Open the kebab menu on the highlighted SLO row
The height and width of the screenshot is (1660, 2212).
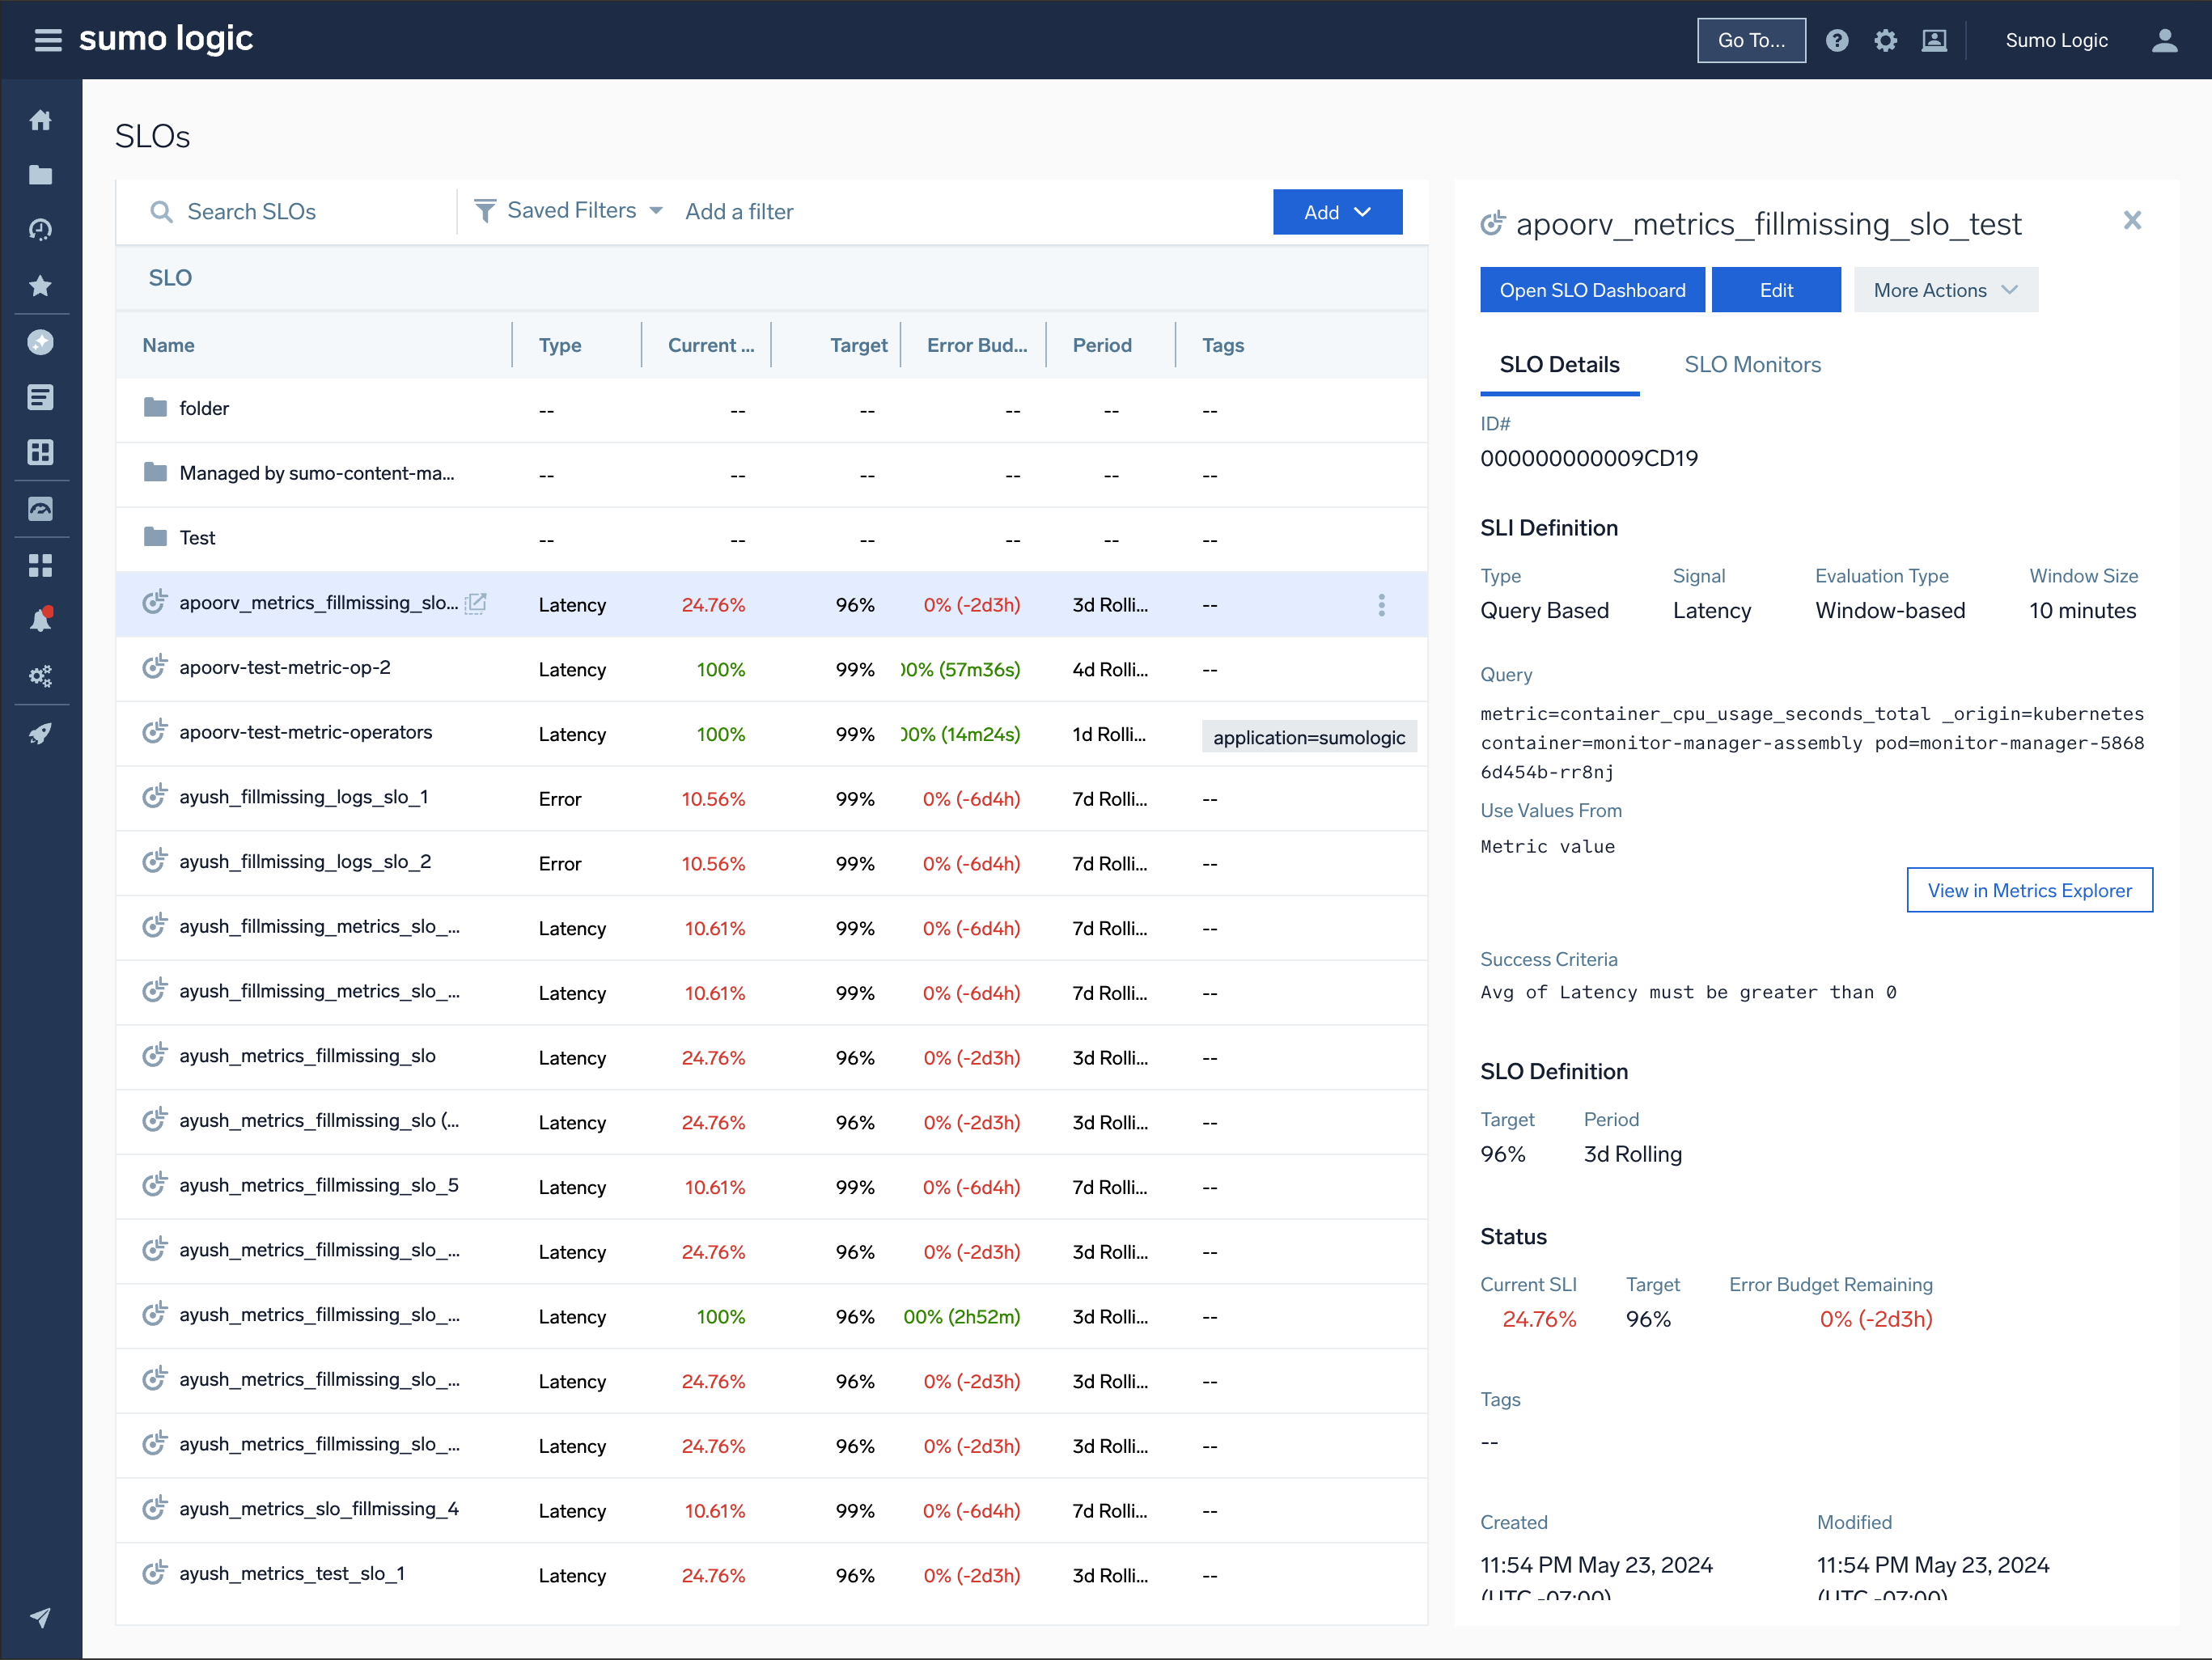[x=1381, y=604]
